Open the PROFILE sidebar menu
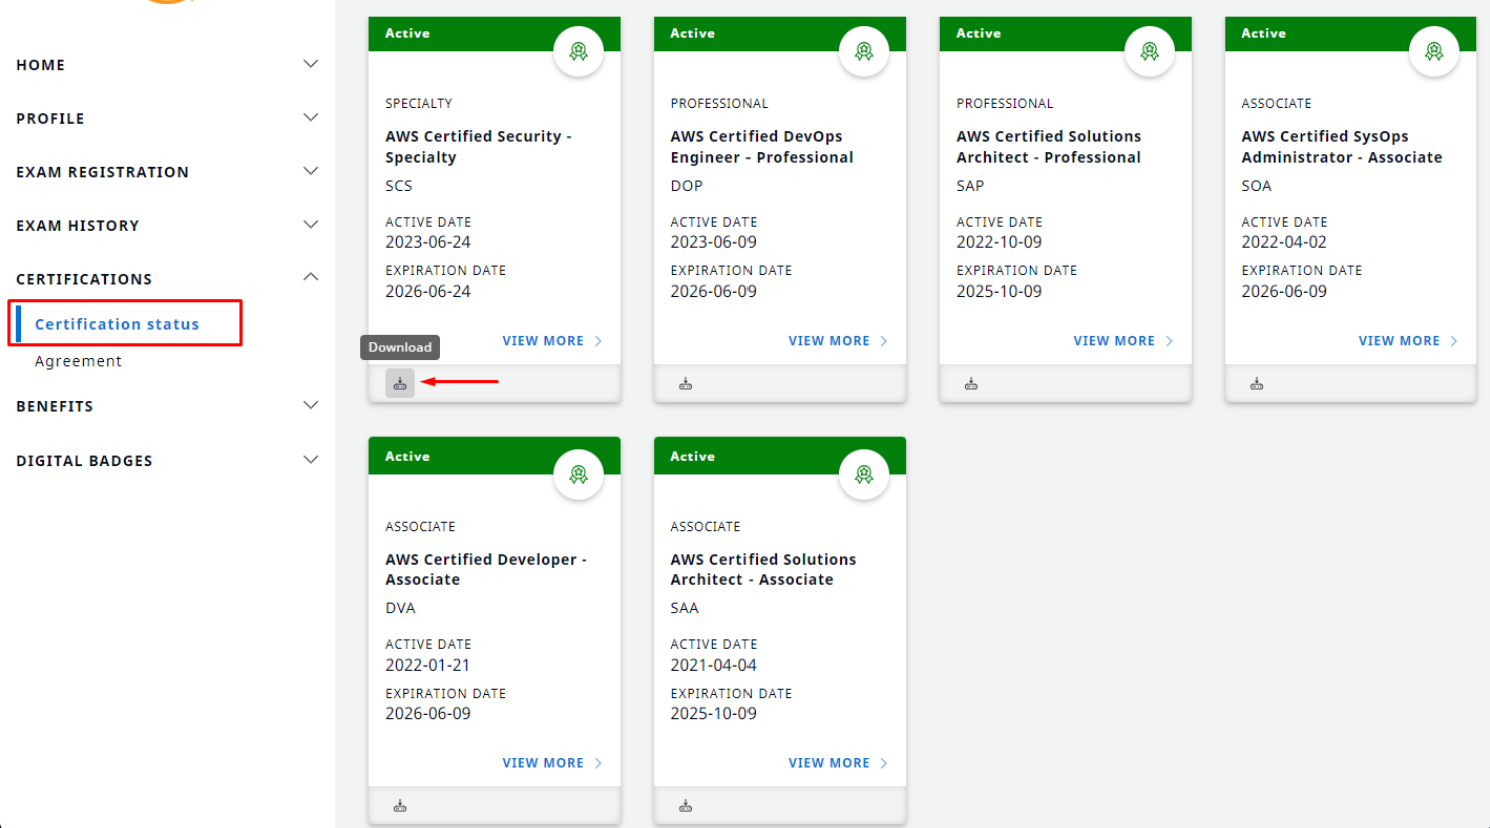1490x828 pixels. tap(50, 119)
